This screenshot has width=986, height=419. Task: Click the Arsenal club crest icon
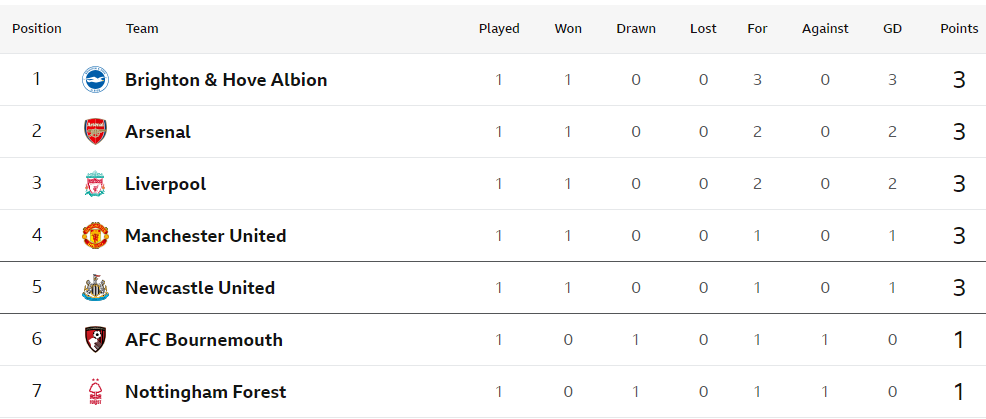click(96, 132)
